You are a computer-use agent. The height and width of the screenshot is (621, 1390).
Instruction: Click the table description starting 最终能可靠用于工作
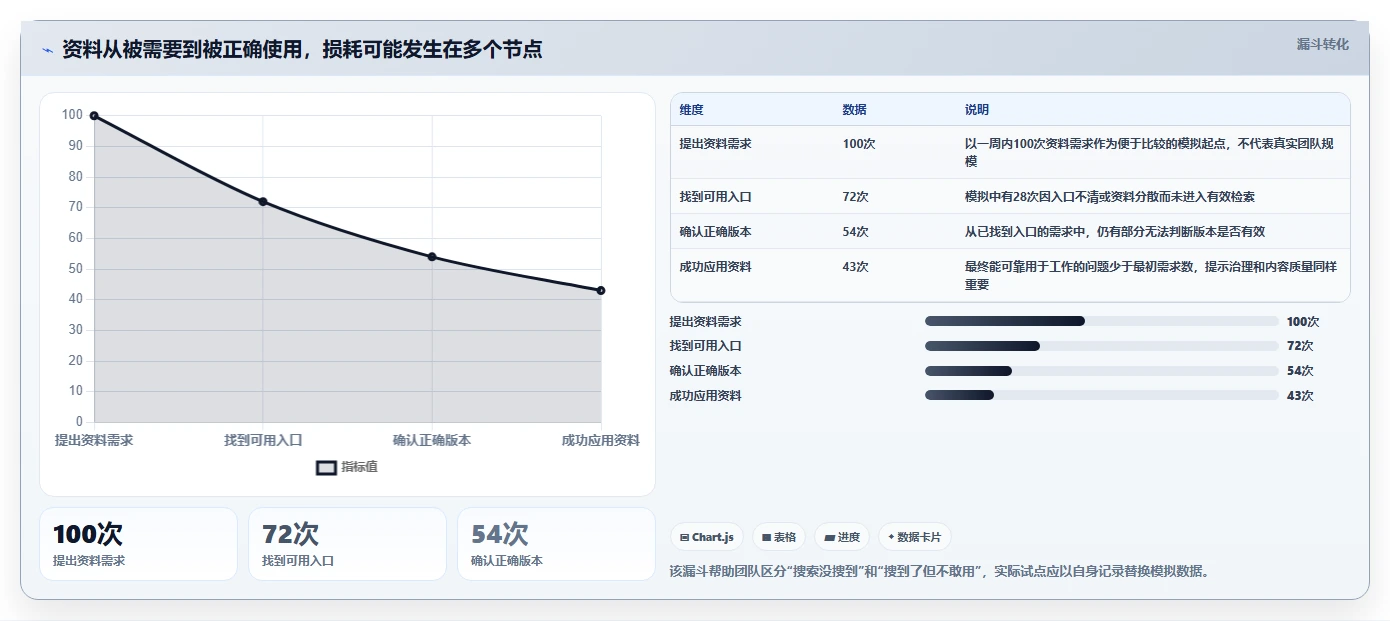1150,275
